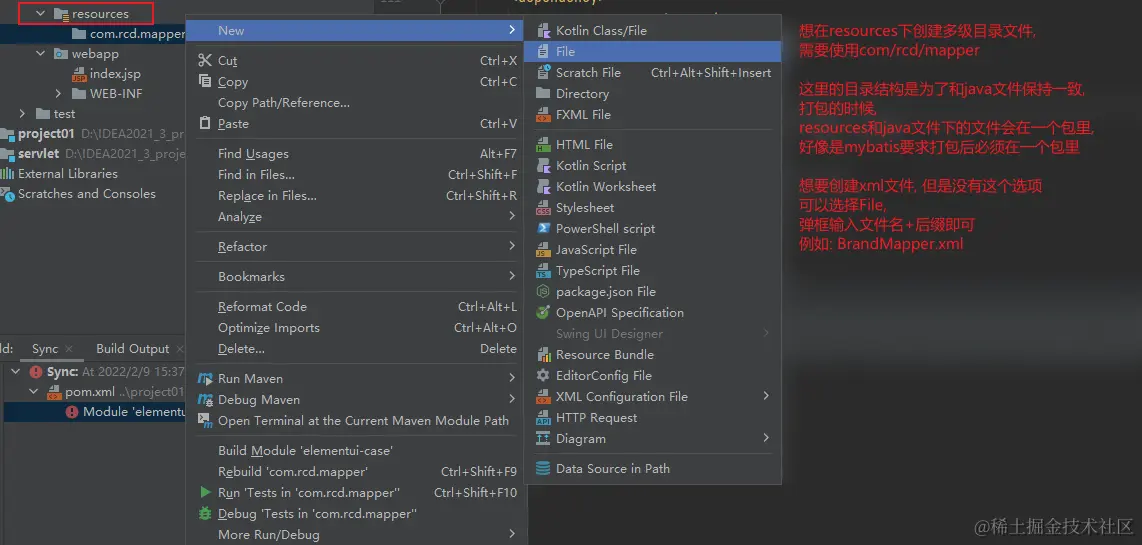Click the File icon in New submenu
This screenshot has width=1142, height=545.
click(x=543, y=52)
